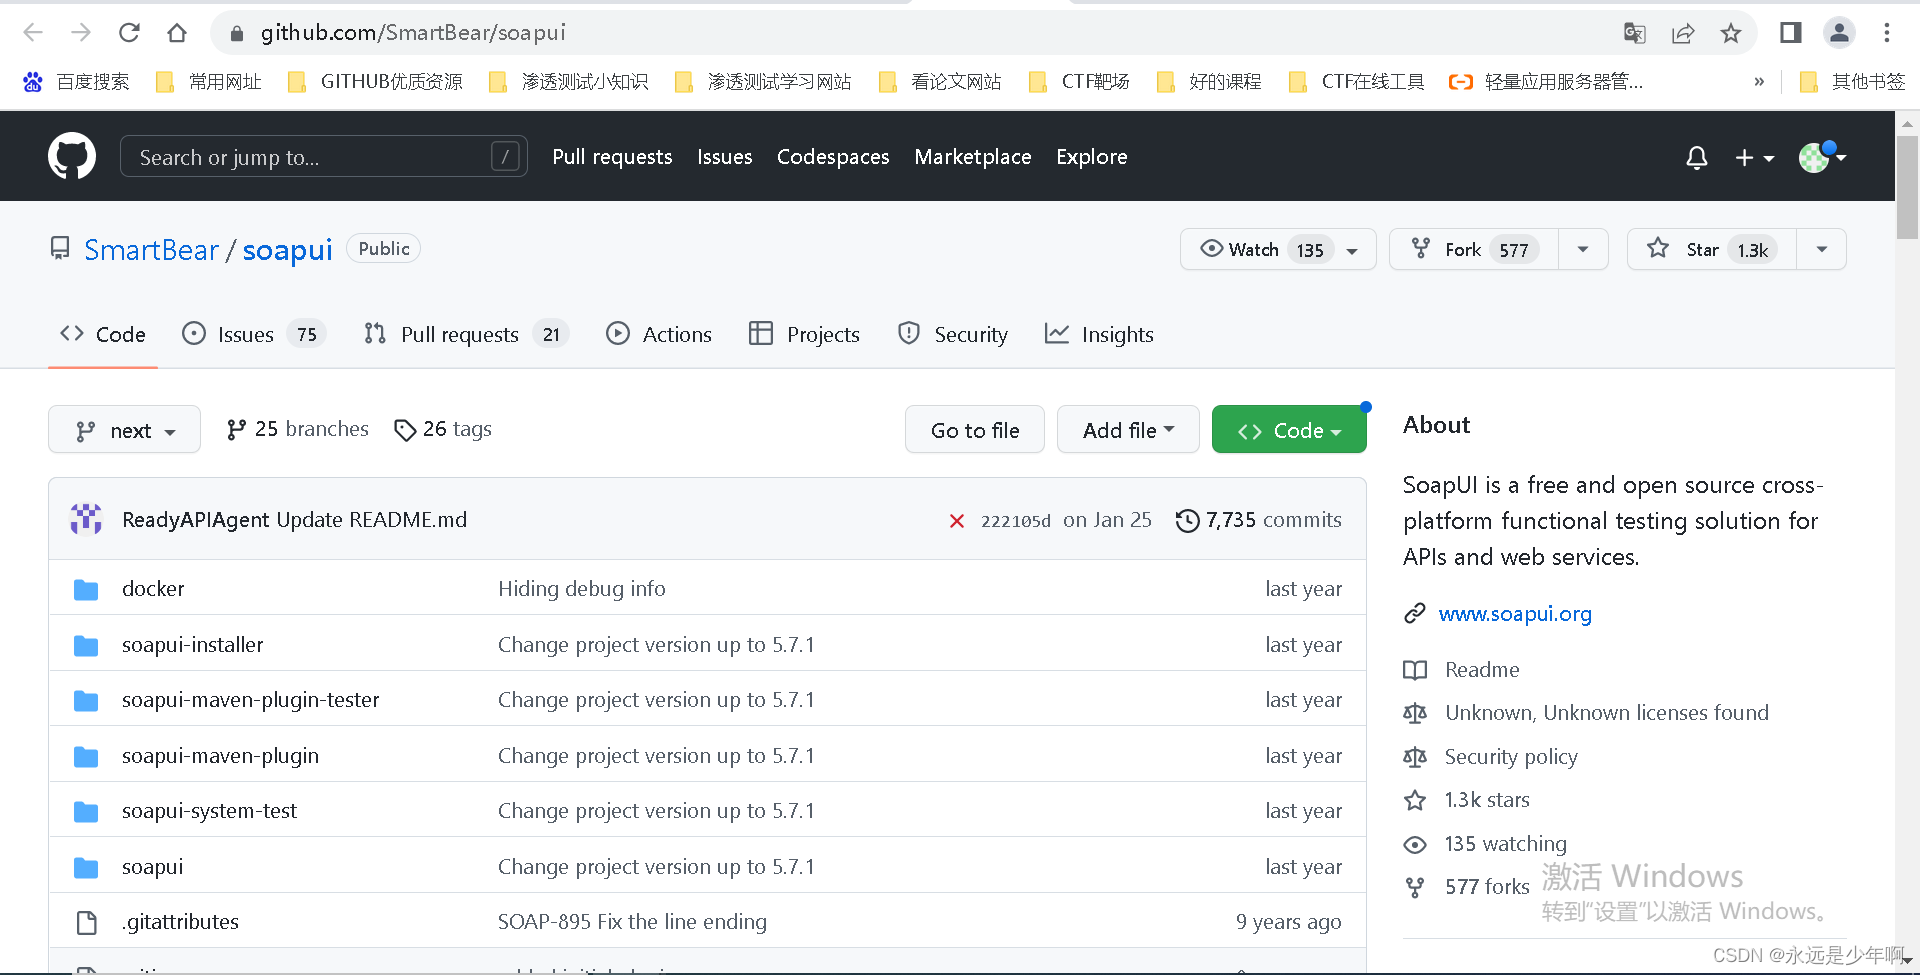The width and height of the screenshot is (1920, 975).
Task: Open Chrome profile avatar icon
Action: pyautogui.click(x=1839, y=33)
